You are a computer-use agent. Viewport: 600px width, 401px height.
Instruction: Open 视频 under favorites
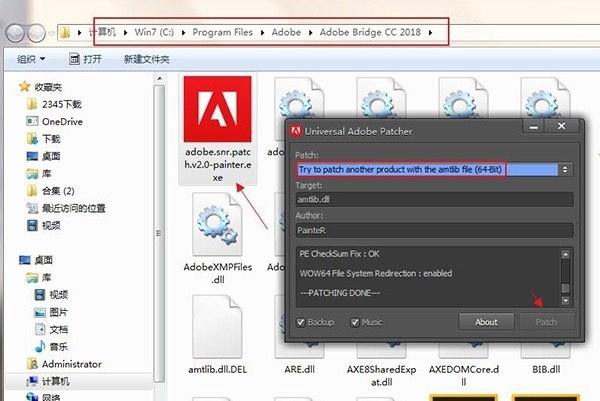(43, 225)
